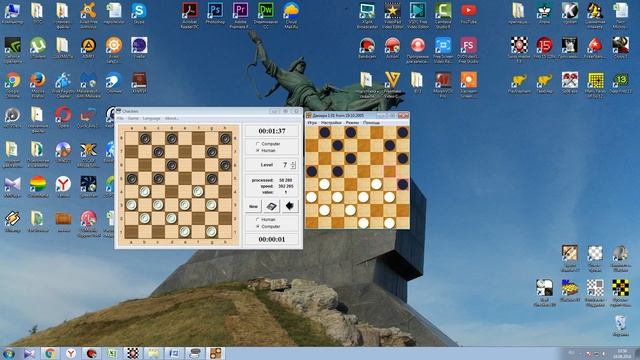Open the Yandex browser desktop icon

[63, 187]
